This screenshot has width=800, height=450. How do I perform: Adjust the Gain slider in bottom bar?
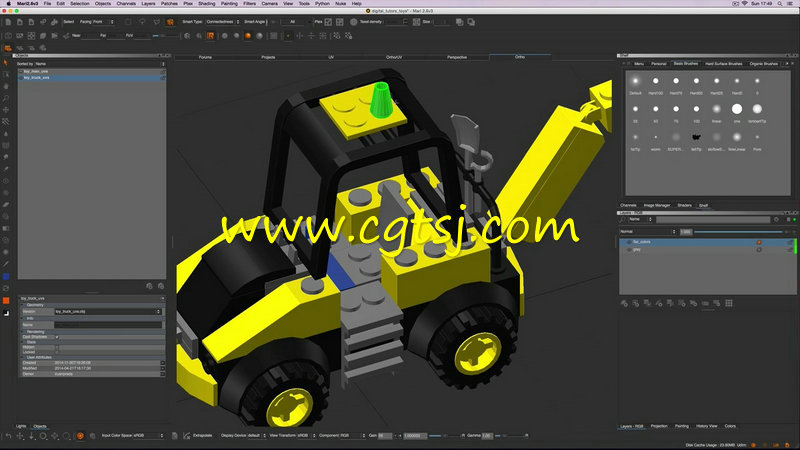[x=444, y=436]
